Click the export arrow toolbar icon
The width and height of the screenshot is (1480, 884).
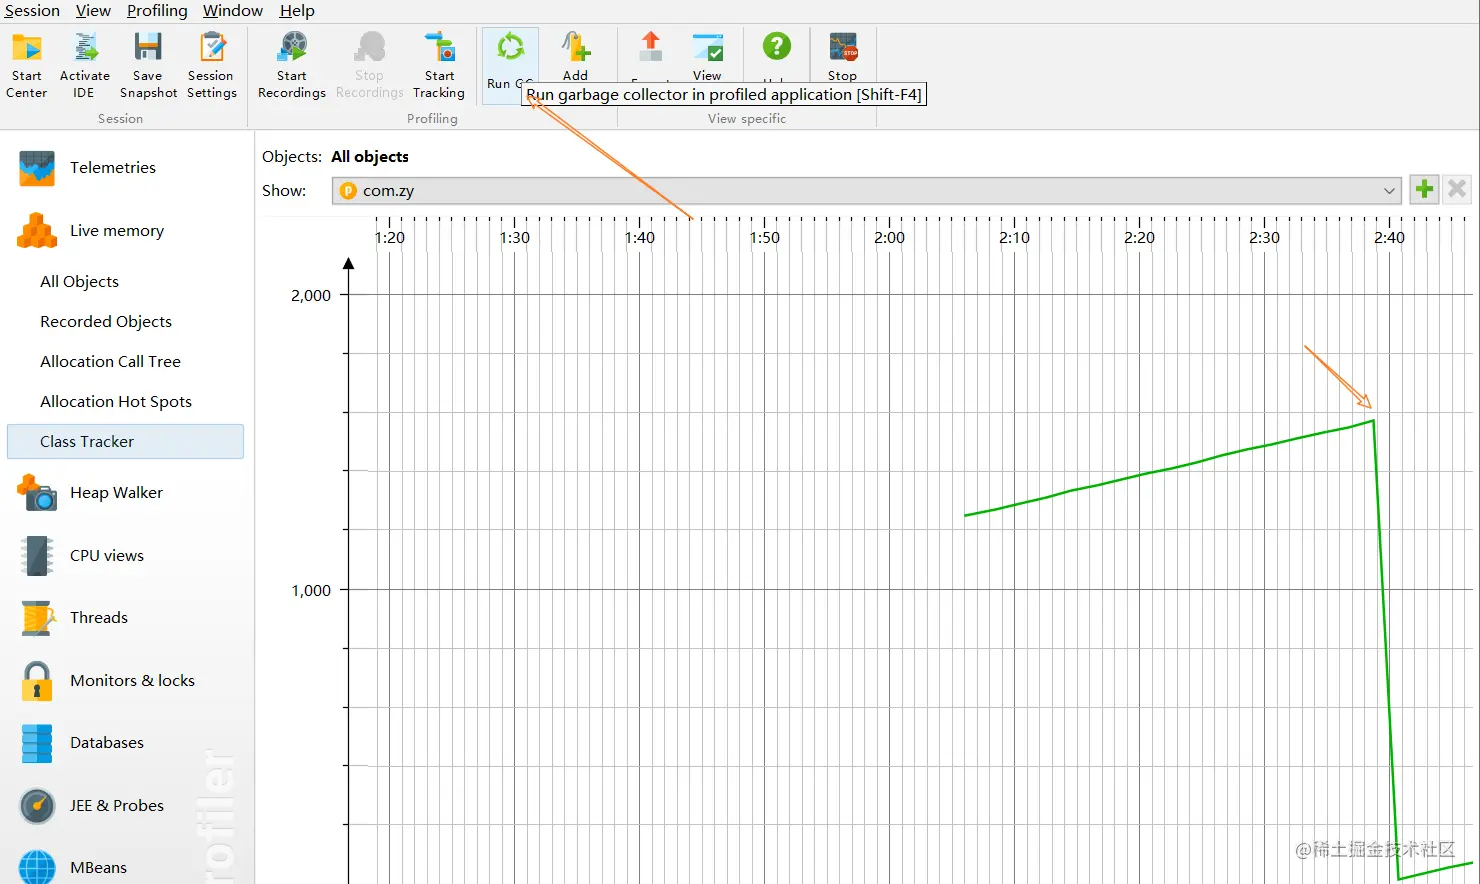651,48
